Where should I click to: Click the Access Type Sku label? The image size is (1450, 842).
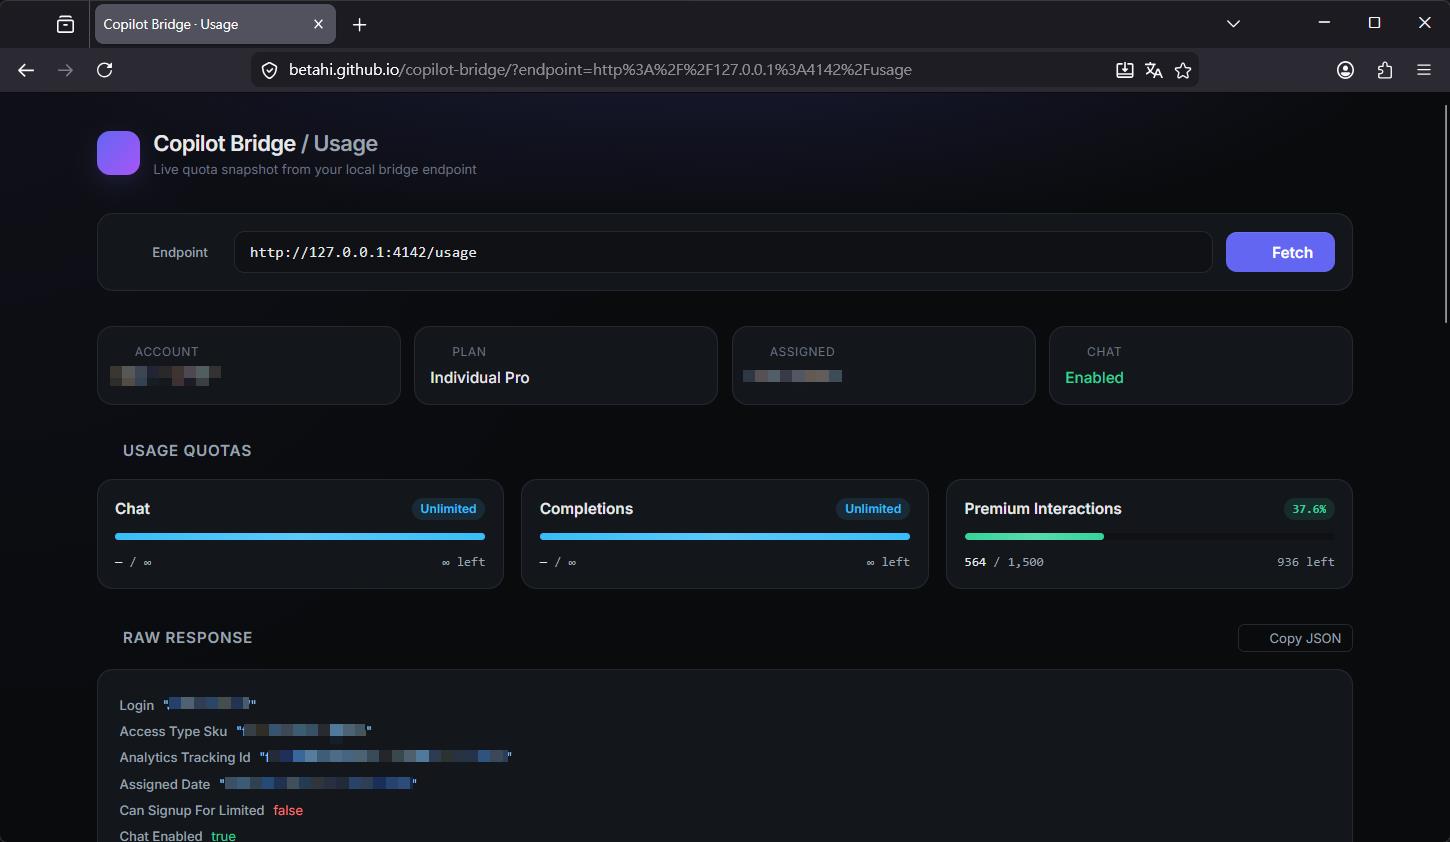173,732
